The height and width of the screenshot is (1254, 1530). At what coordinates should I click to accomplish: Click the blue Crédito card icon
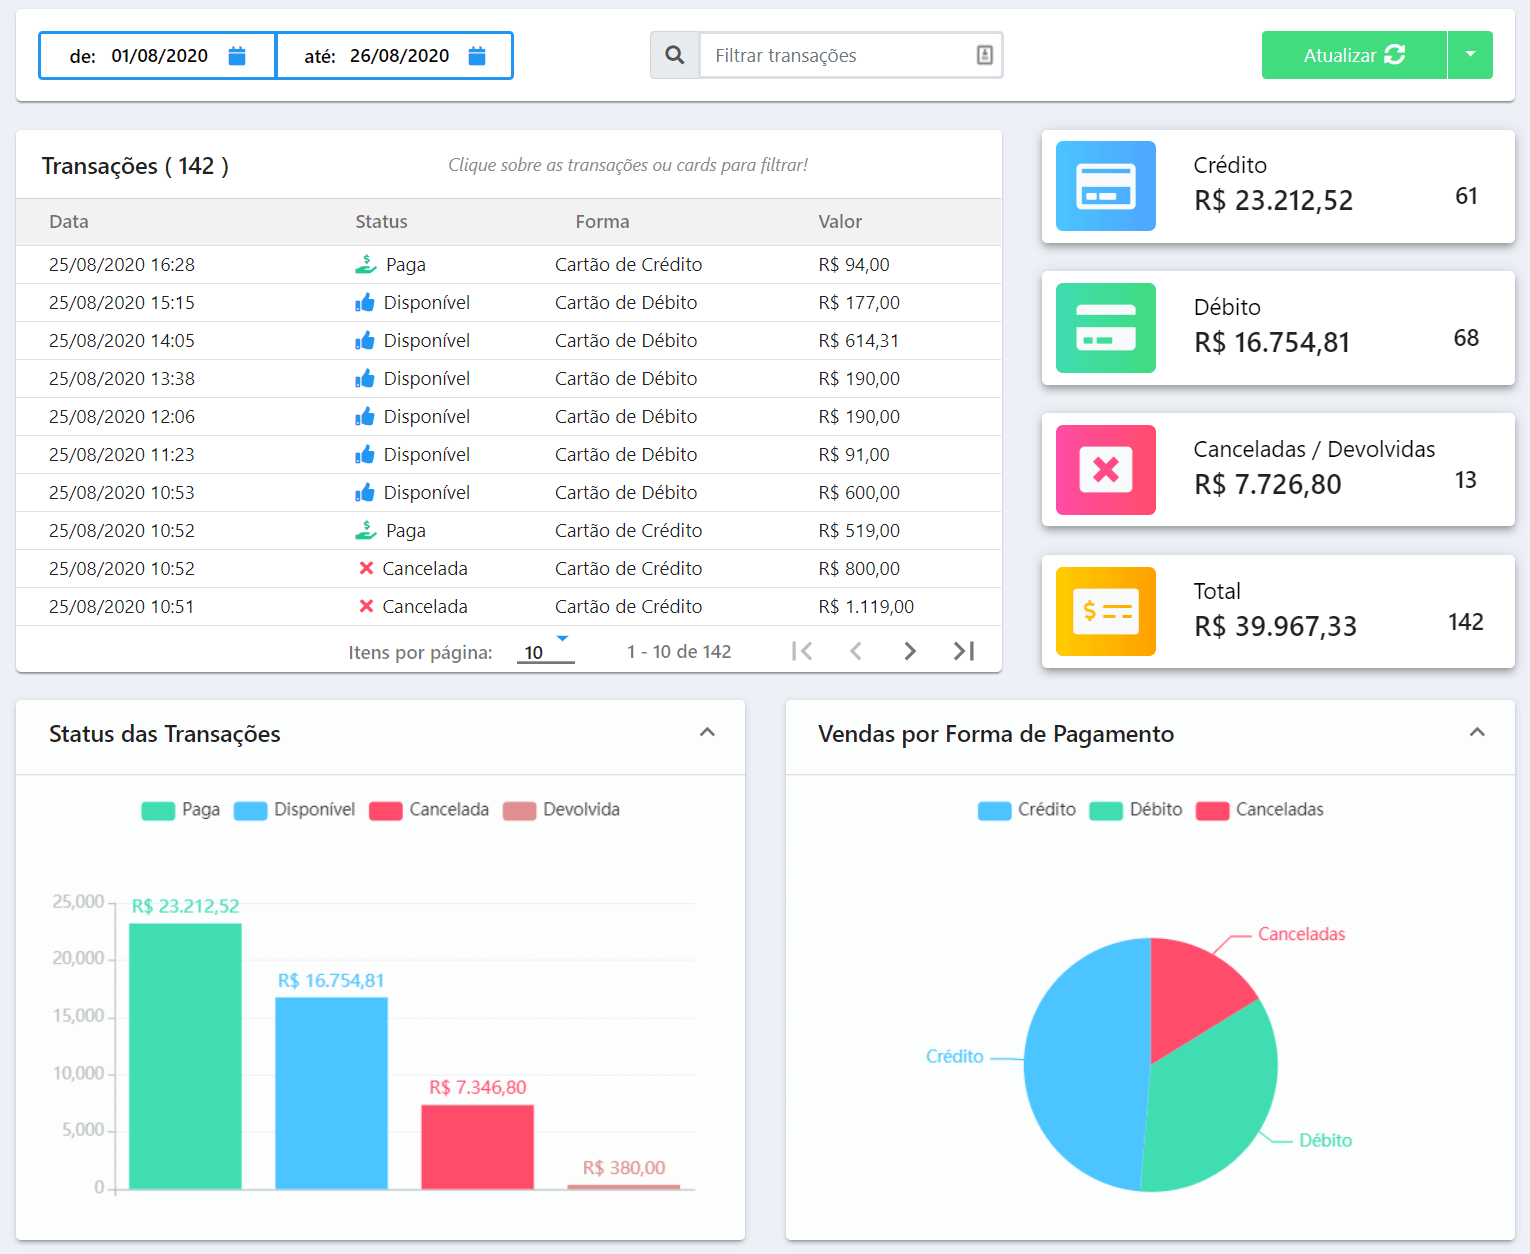[x=1106, y=186]
